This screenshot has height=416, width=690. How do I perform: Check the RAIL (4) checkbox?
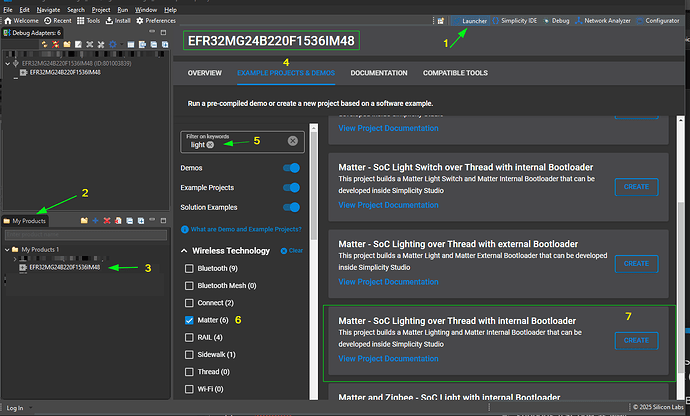pyautogui.click(x=189, y=337)
